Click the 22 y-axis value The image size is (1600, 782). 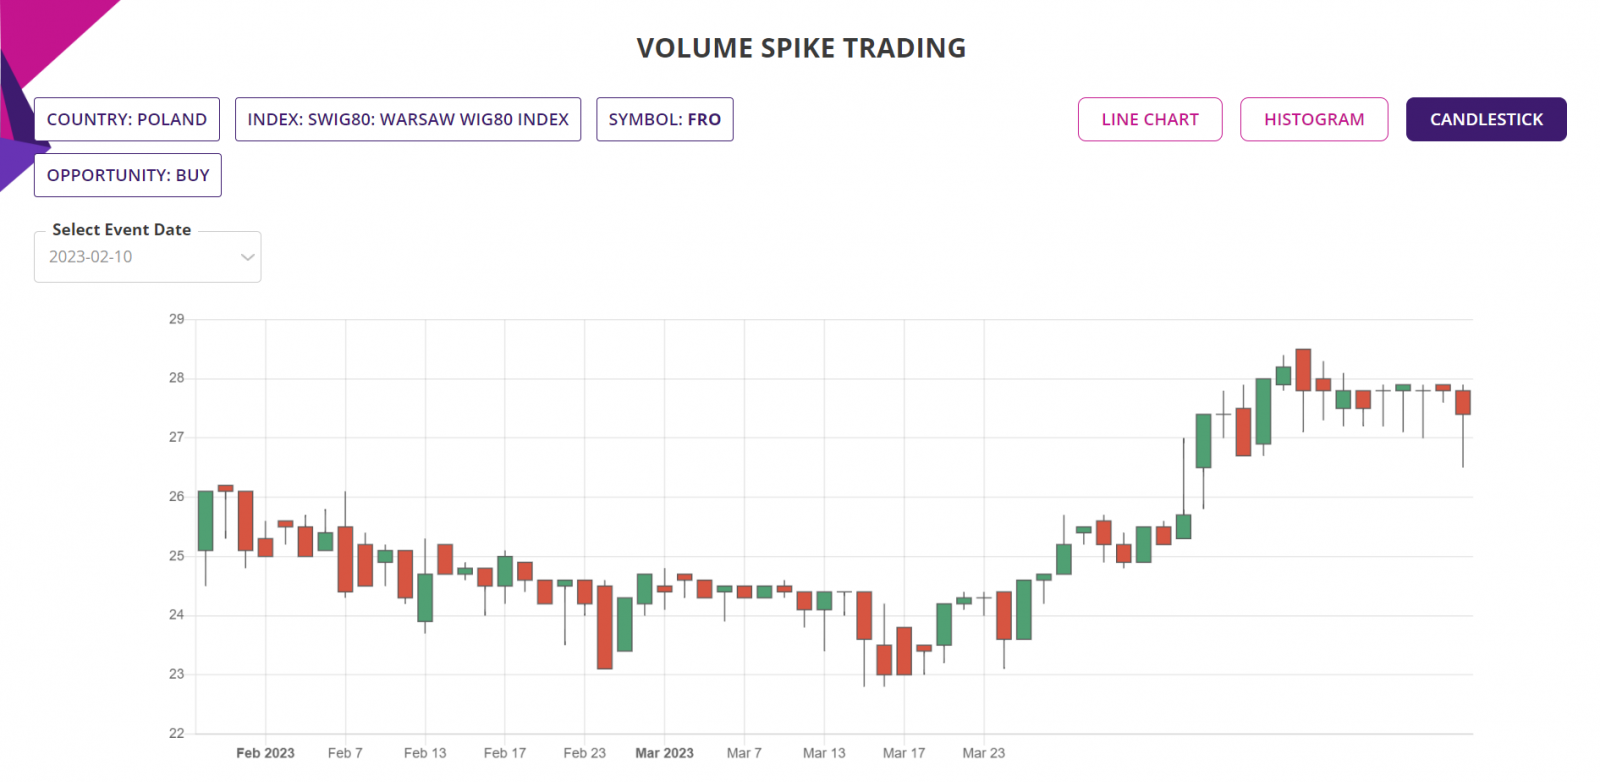coord(177,733)
